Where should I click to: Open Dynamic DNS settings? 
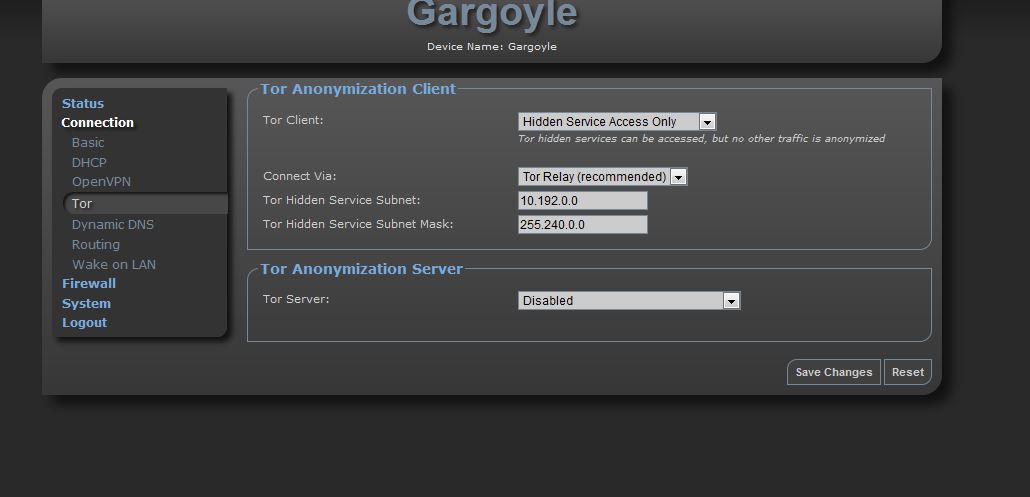coord(112,225)
